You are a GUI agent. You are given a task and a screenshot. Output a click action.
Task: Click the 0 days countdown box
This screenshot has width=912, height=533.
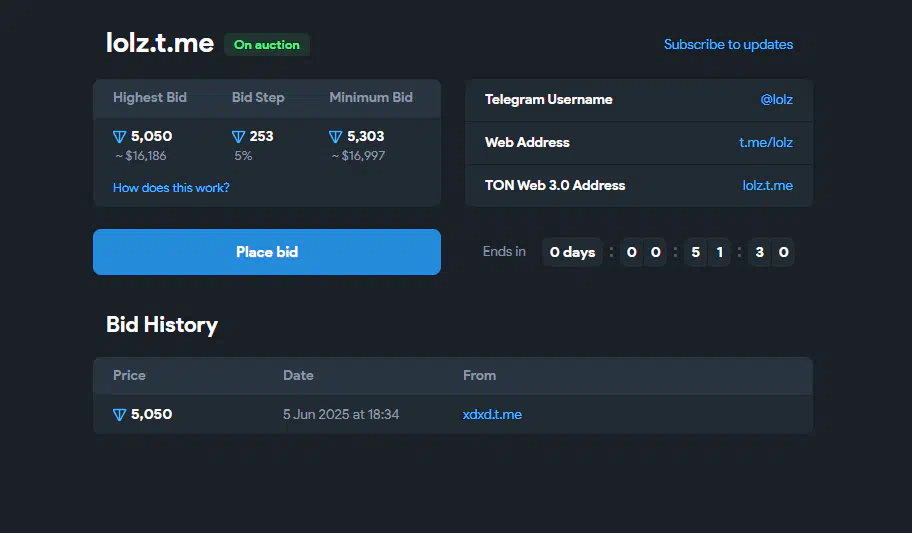coord(572,252)
